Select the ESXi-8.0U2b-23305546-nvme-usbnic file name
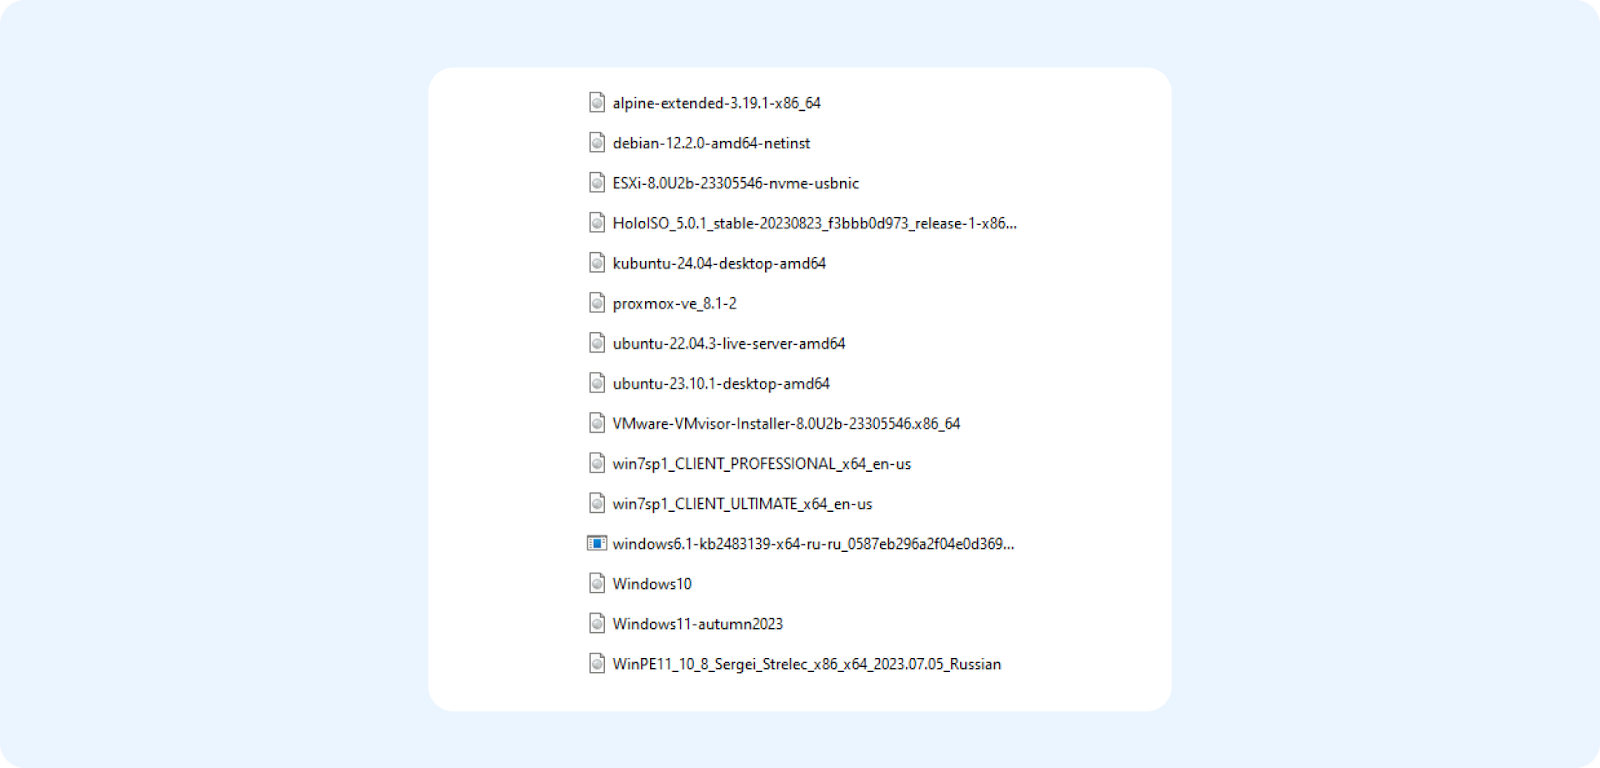This screenshot has height=768, width=1600. click(736, 183)
